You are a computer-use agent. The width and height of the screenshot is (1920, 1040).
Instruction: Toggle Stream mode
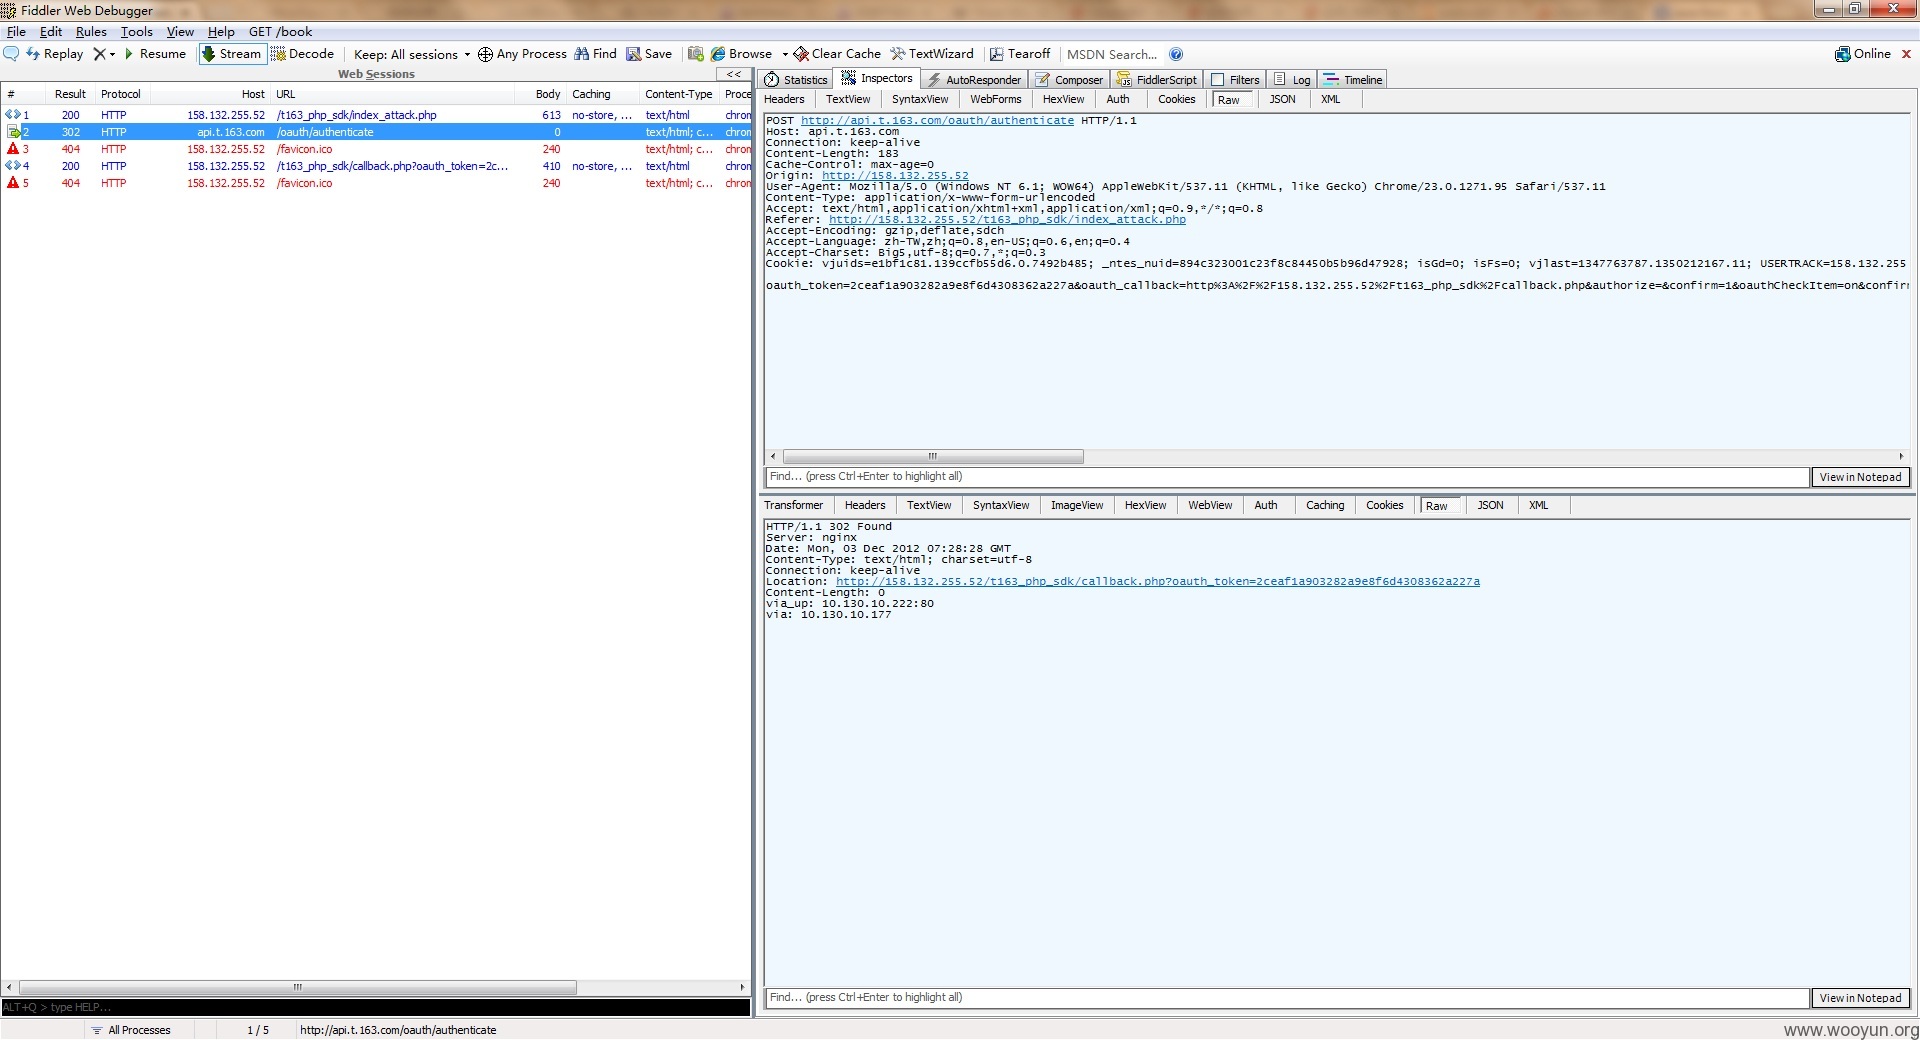[232, 54]
